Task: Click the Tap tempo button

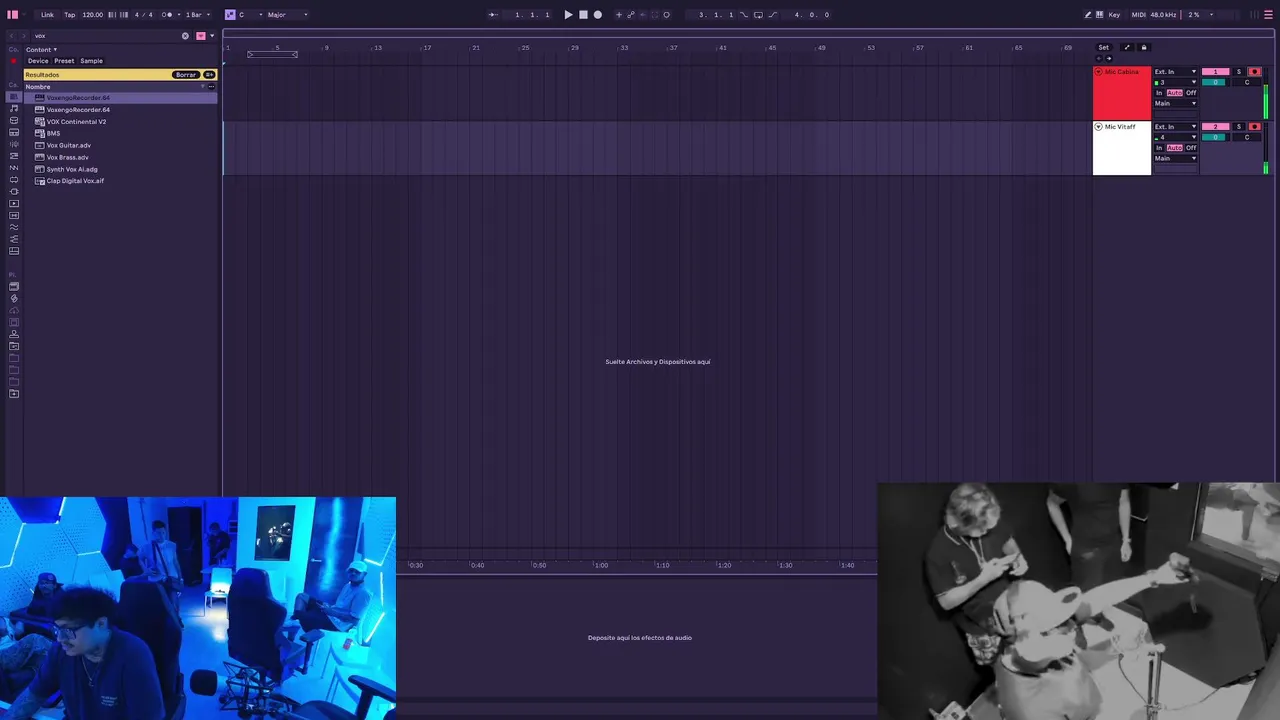Action: click(70, 15)
